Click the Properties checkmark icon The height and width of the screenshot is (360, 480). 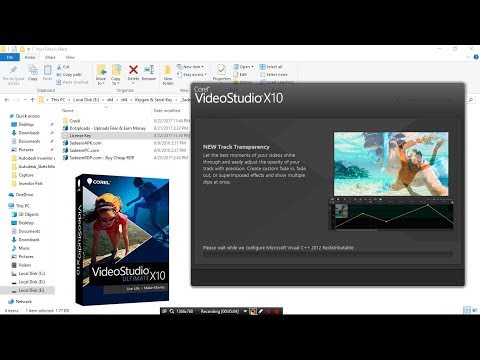(x=221, y=70)
